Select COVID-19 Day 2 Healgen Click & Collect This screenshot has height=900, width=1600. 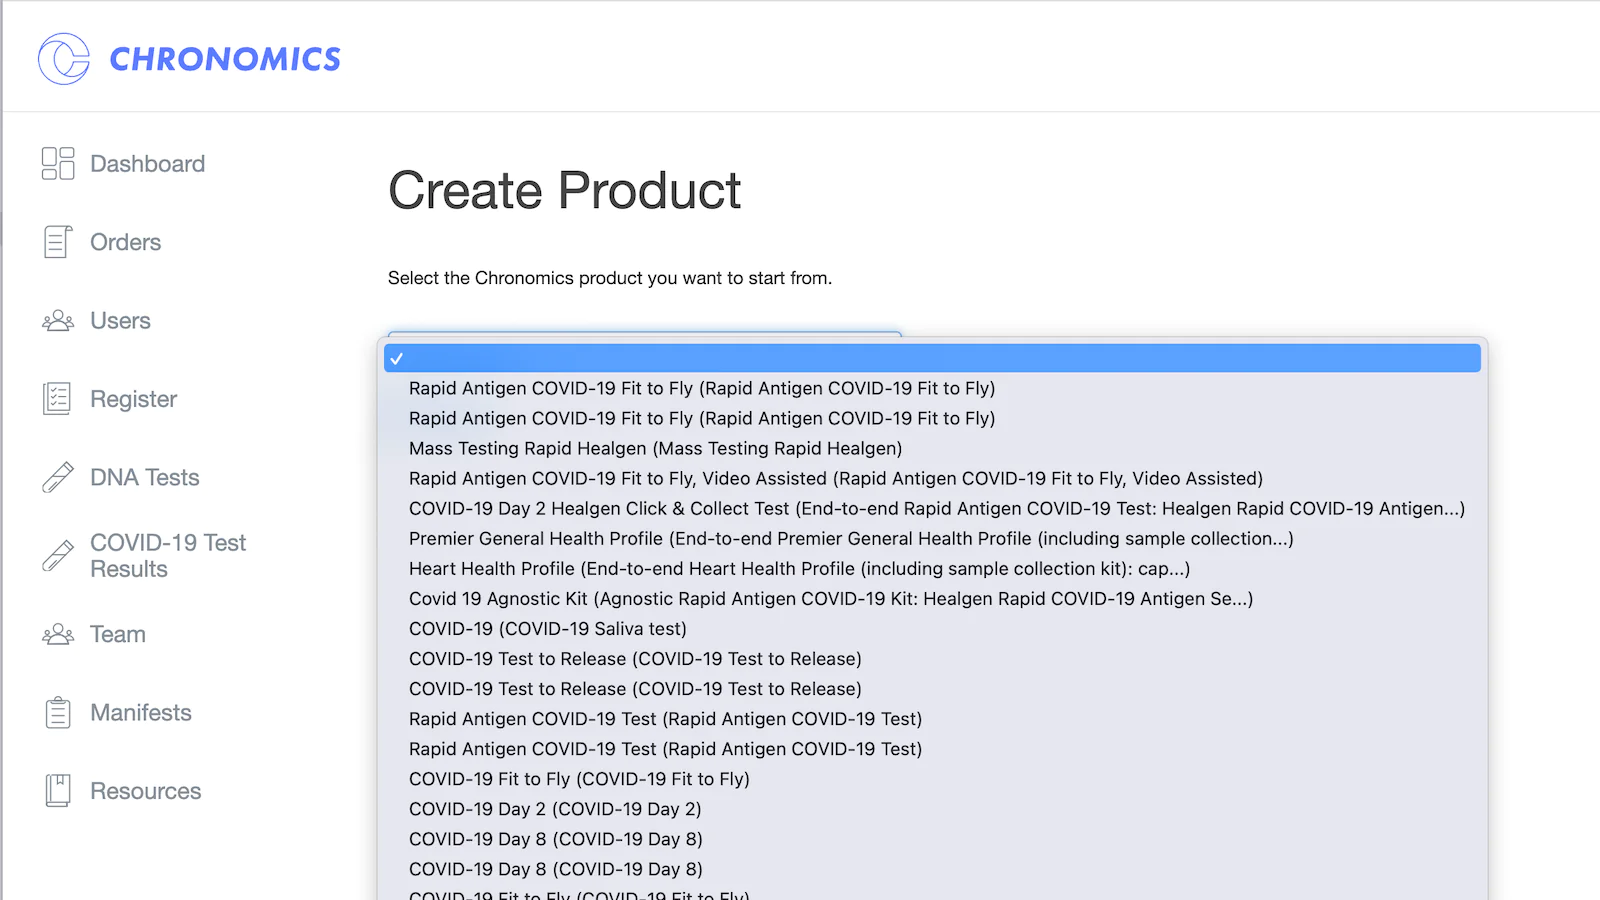pyautogui.click(x=936, y=508)
